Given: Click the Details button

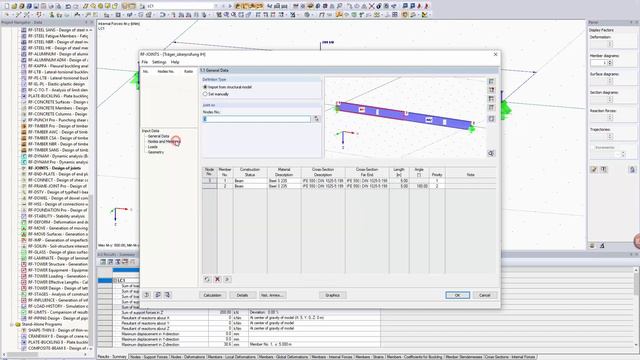Looking at the screenshot, I should (242, 295).
